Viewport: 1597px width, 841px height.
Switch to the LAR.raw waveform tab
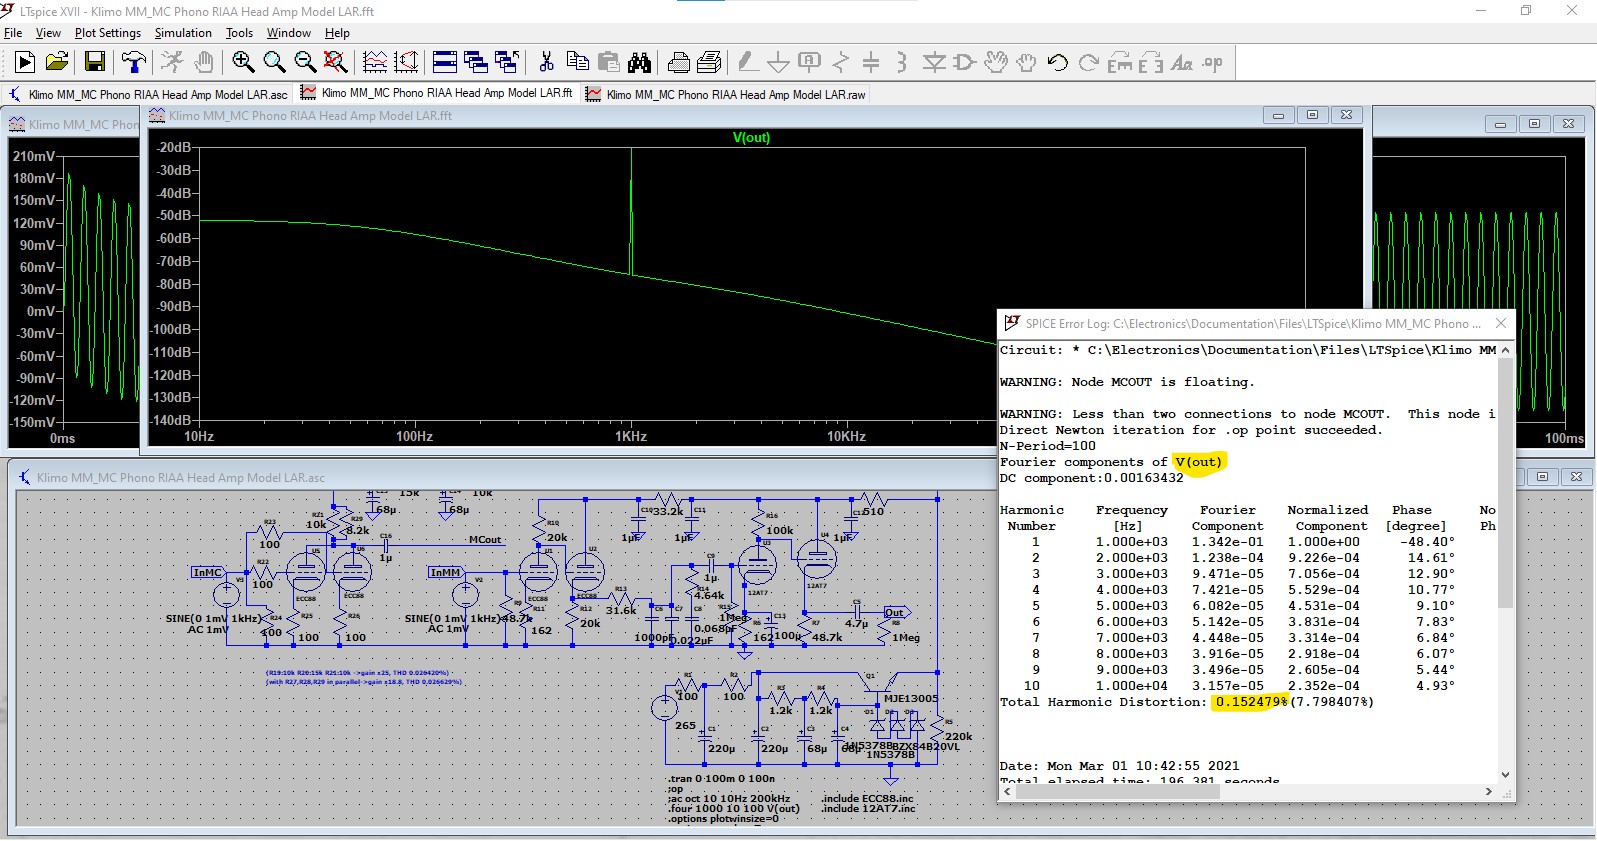coord(726,94)
